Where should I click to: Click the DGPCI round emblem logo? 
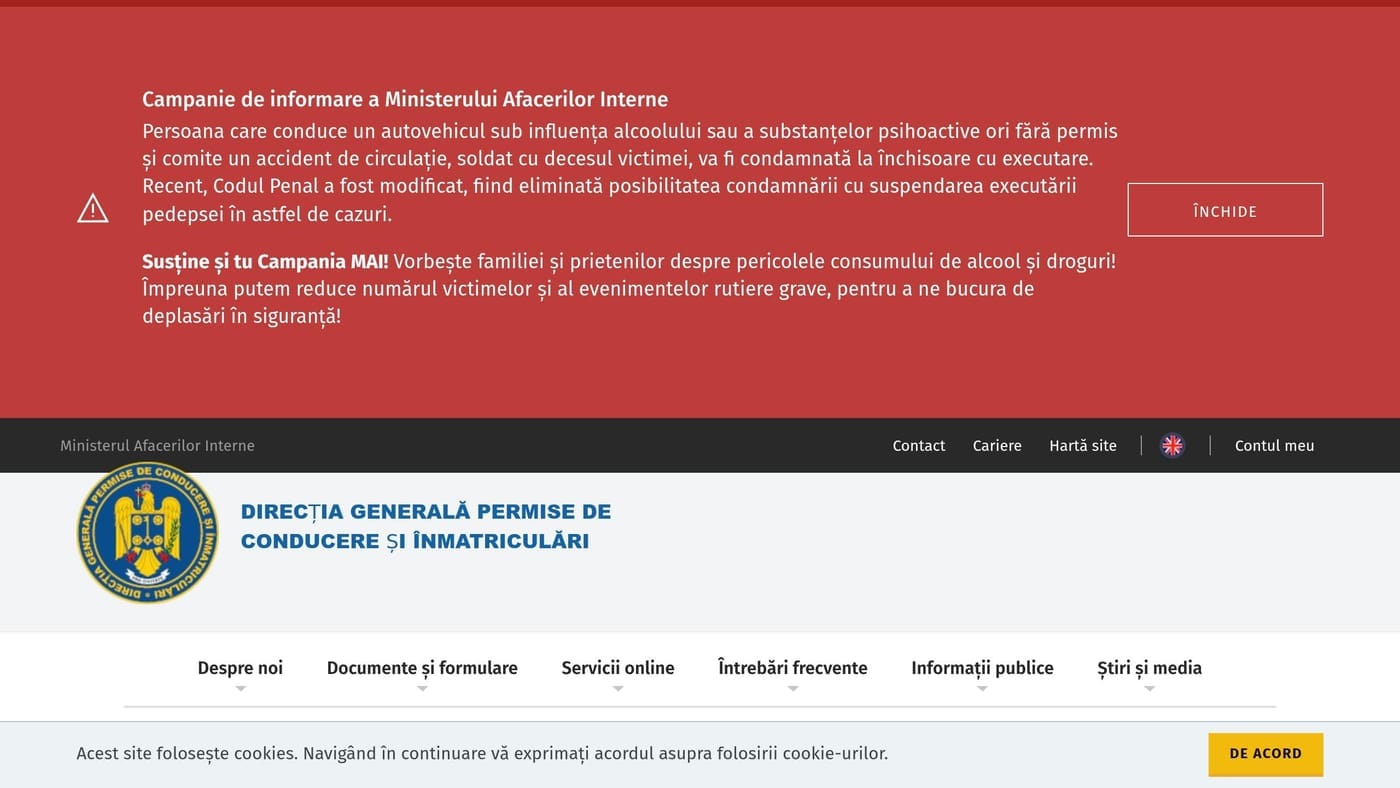point(148,533)
